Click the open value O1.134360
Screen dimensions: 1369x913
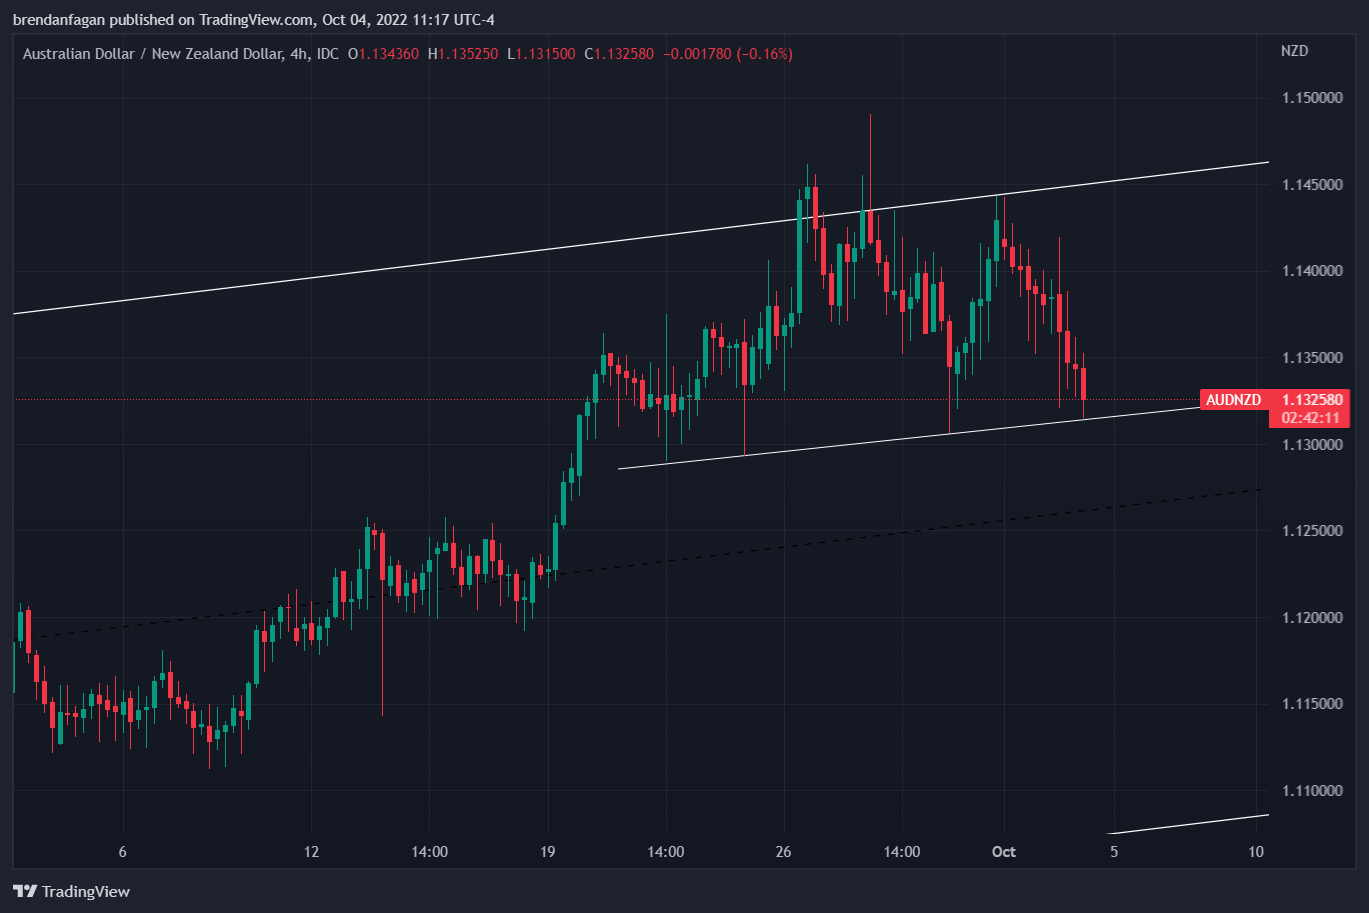(384, 54)
